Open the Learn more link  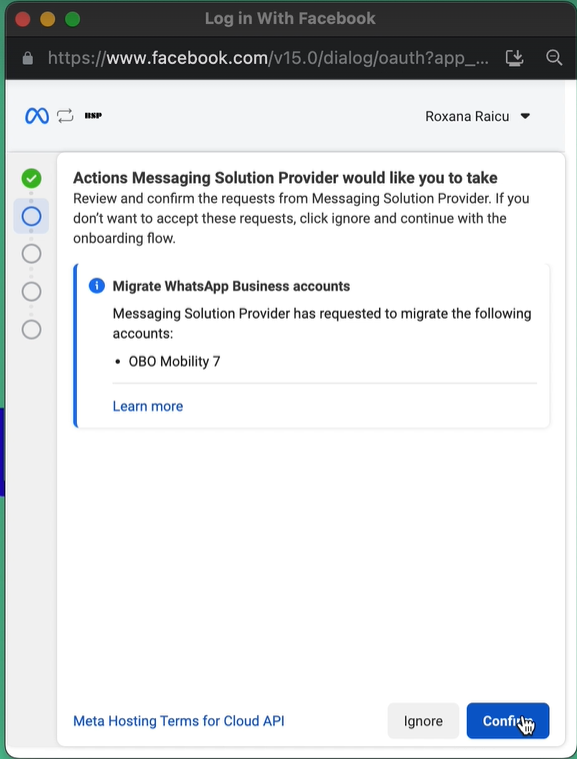pos(148,406)
